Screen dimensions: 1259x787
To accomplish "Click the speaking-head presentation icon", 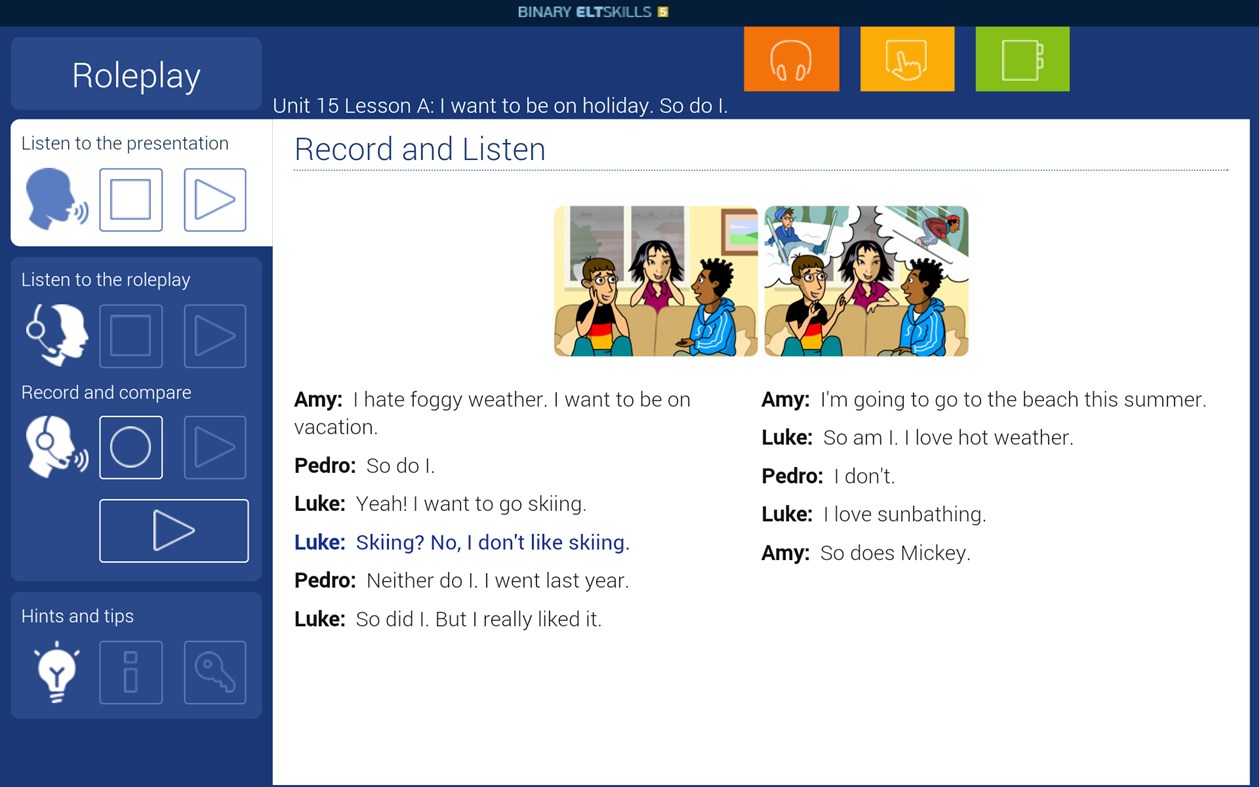I will click(x=55, y=199).
